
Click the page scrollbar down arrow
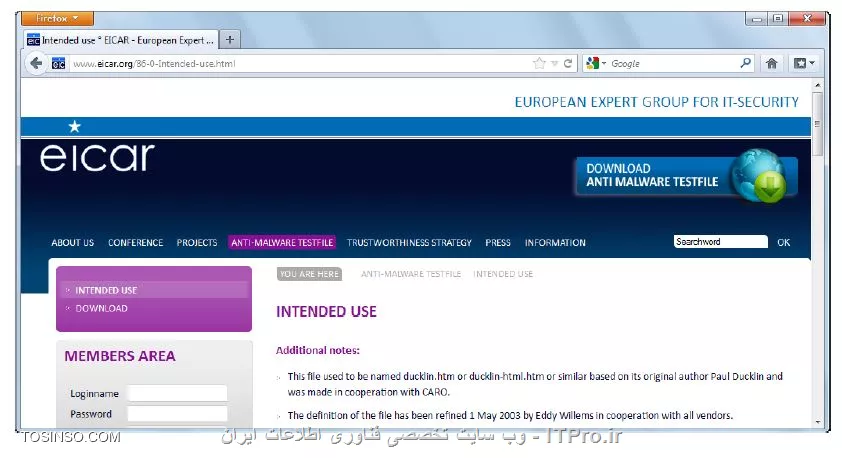[x=817, y=422]
